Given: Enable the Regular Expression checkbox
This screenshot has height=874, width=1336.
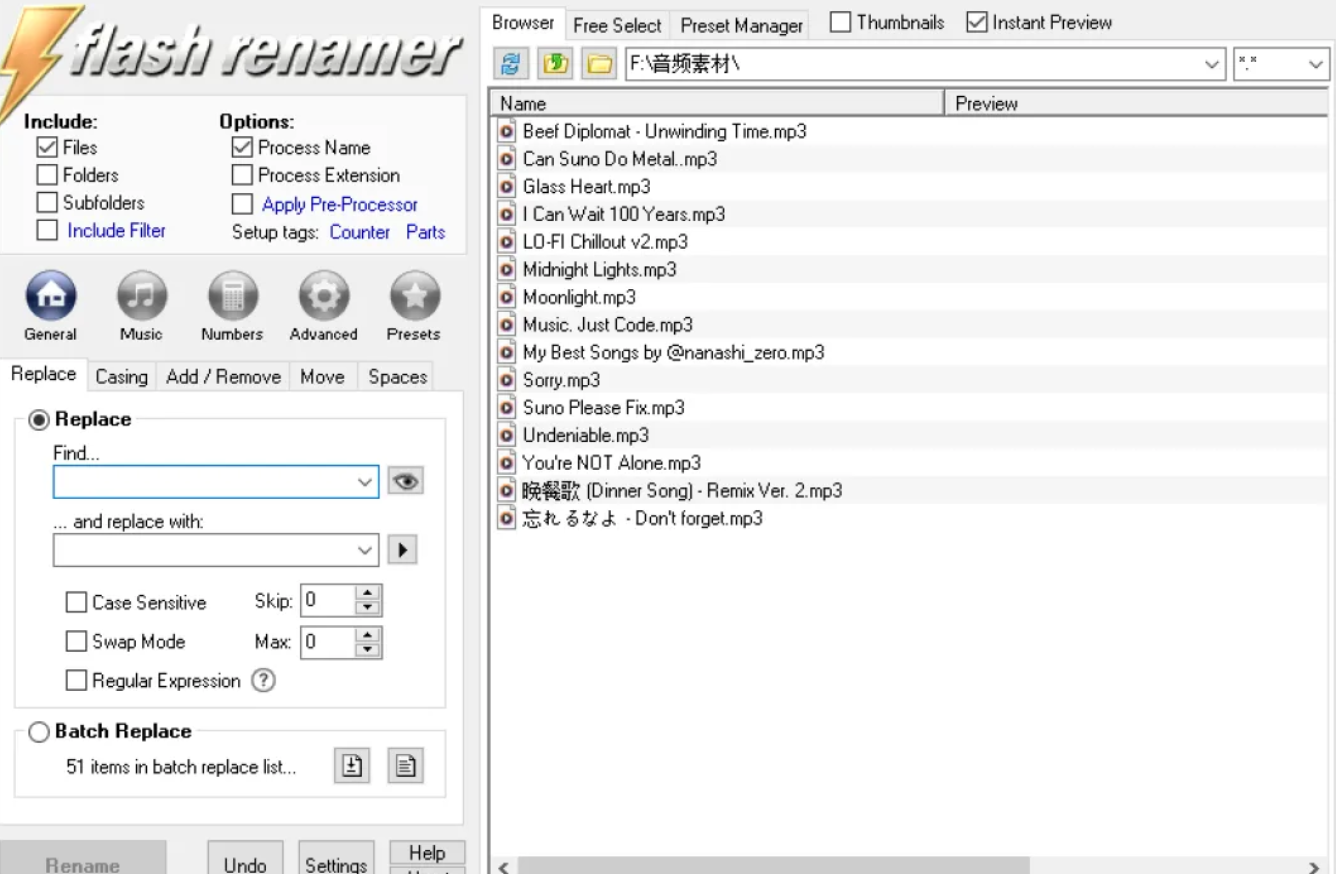Looking at the screenshot, I should click(76, 681).
